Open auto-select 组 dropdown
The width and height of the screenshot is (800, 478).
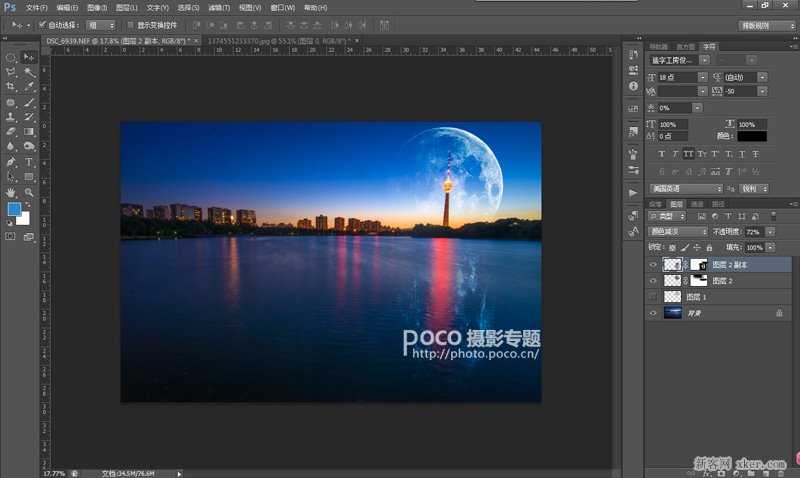pyautogui.click(x=101, y=25)
